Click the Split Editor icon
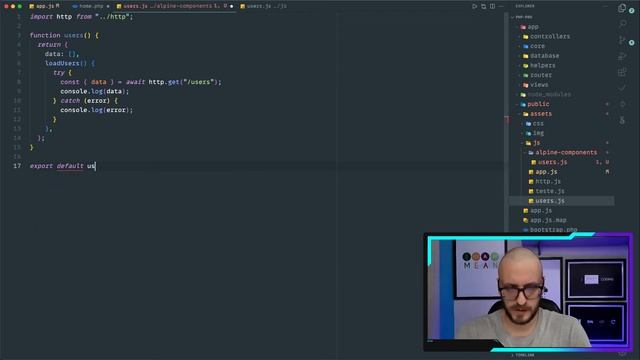Image resolution: width=640 pixels, height=360 pixels. 492,6
